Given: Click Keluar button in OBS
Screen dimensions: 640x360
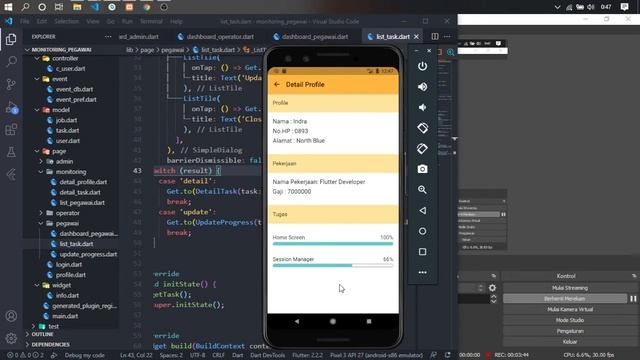Looking at the screenshot, I should pyautogui.click(x=570, y=342).
